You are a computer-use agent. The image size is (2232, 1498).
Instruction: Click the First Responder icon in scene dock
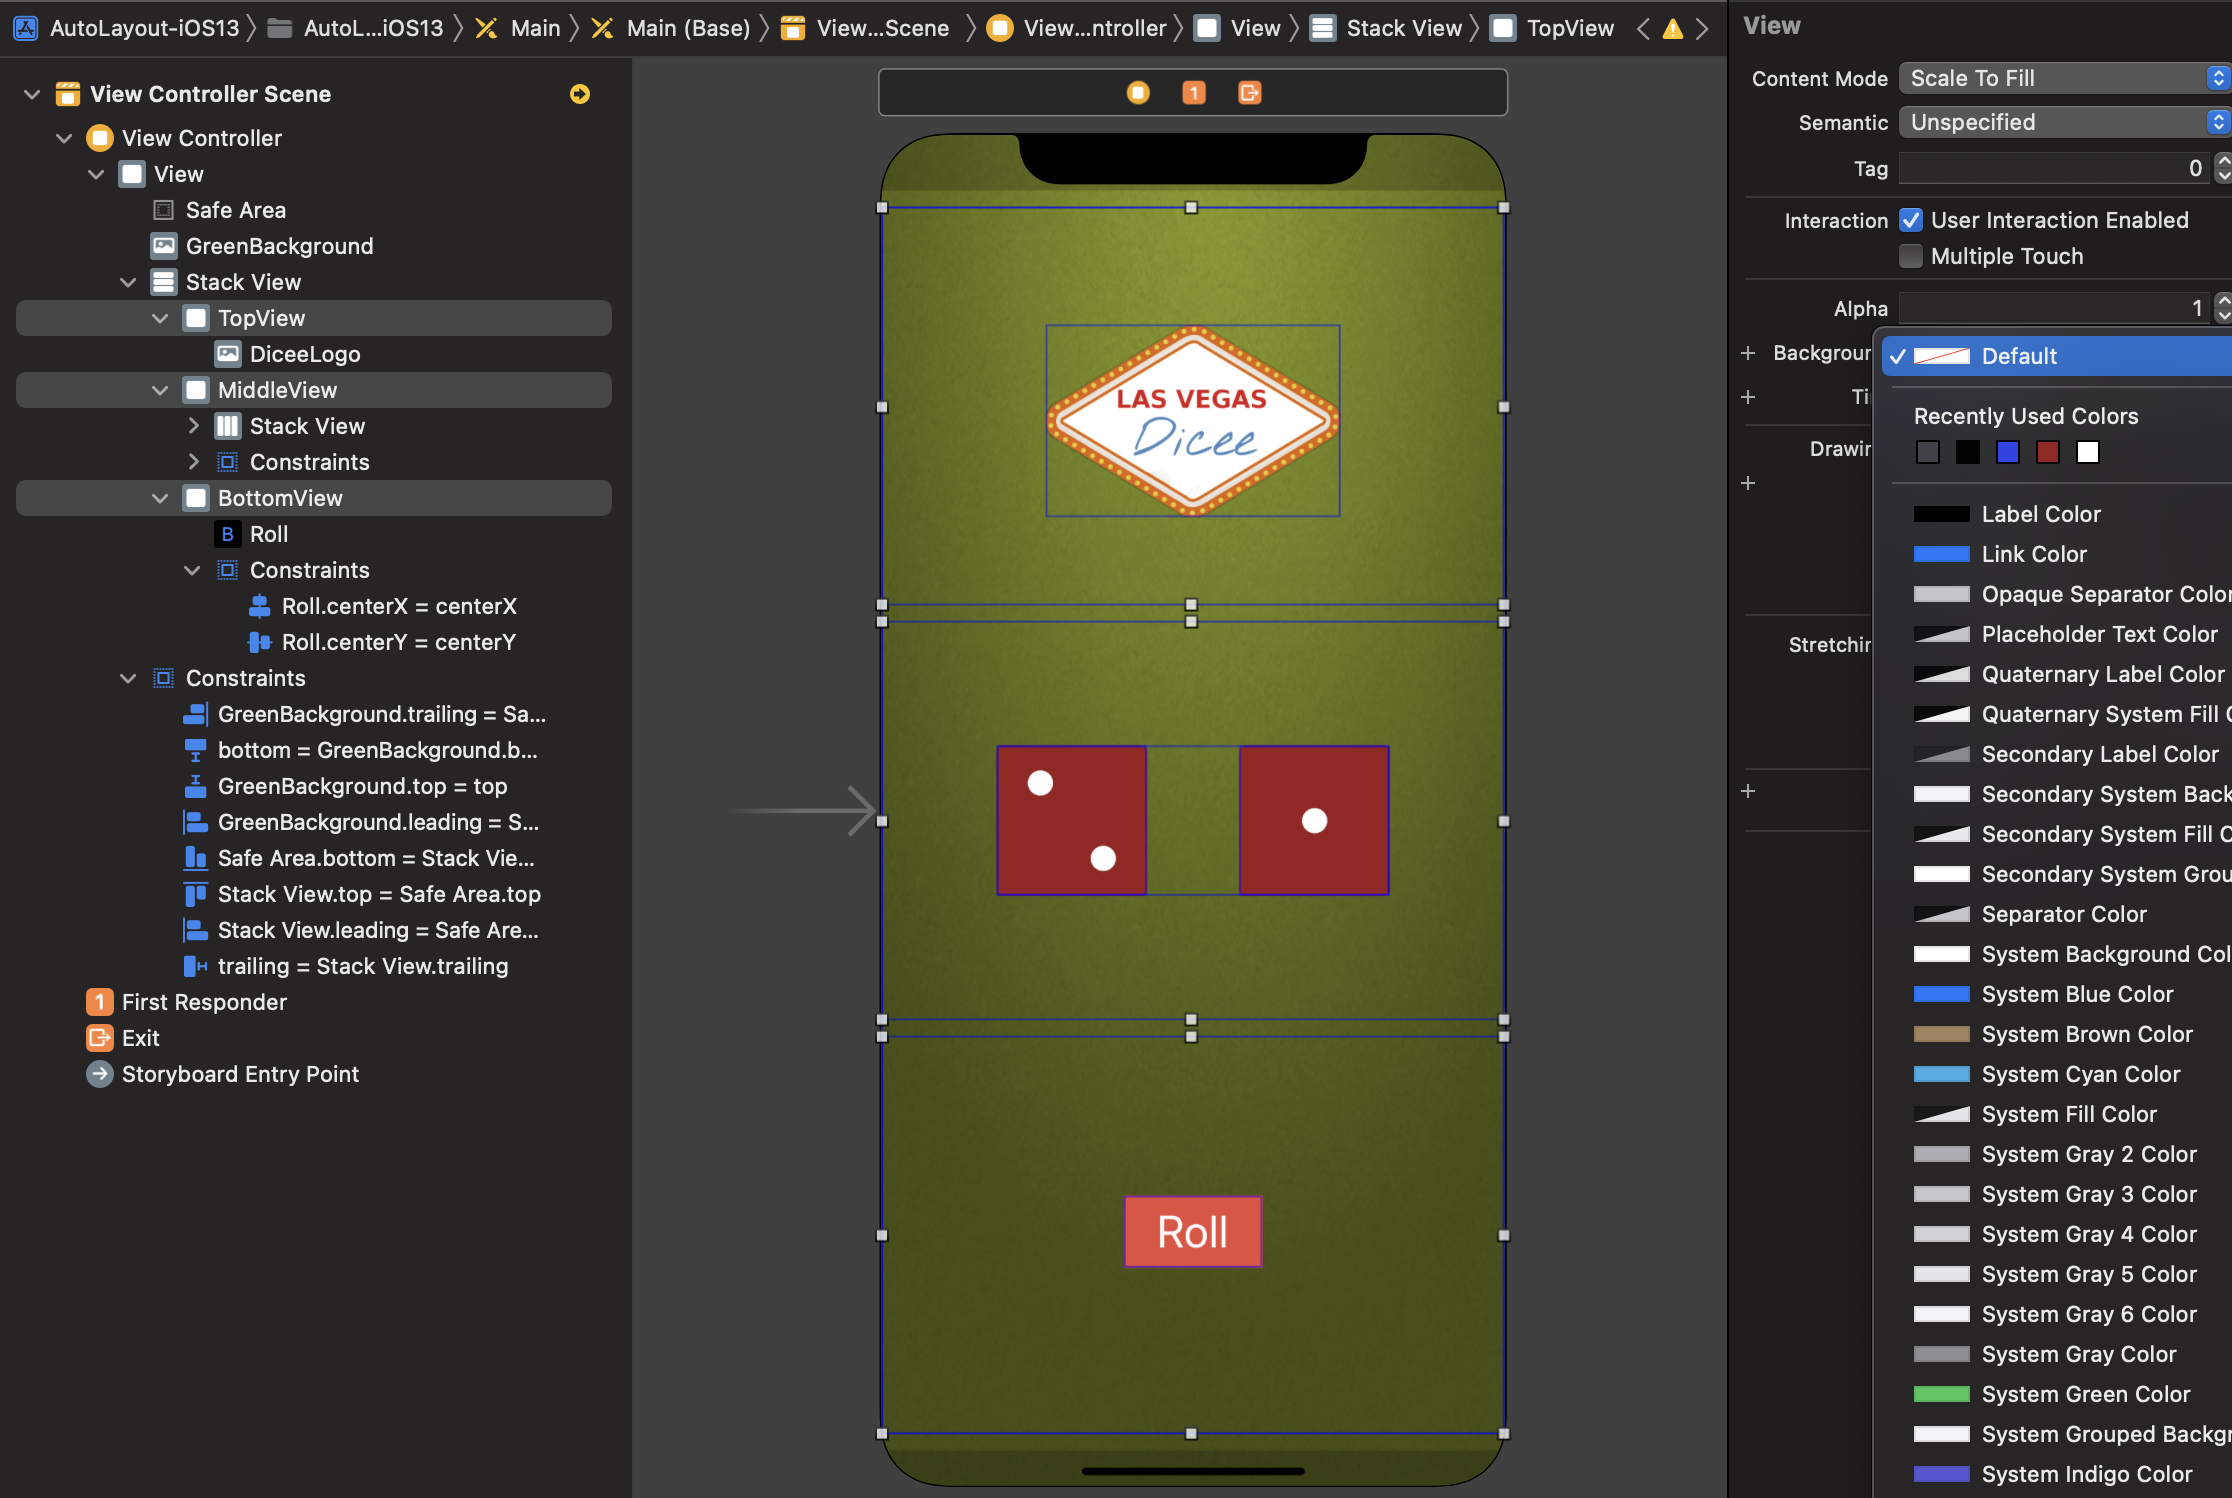coord(1194,93)
